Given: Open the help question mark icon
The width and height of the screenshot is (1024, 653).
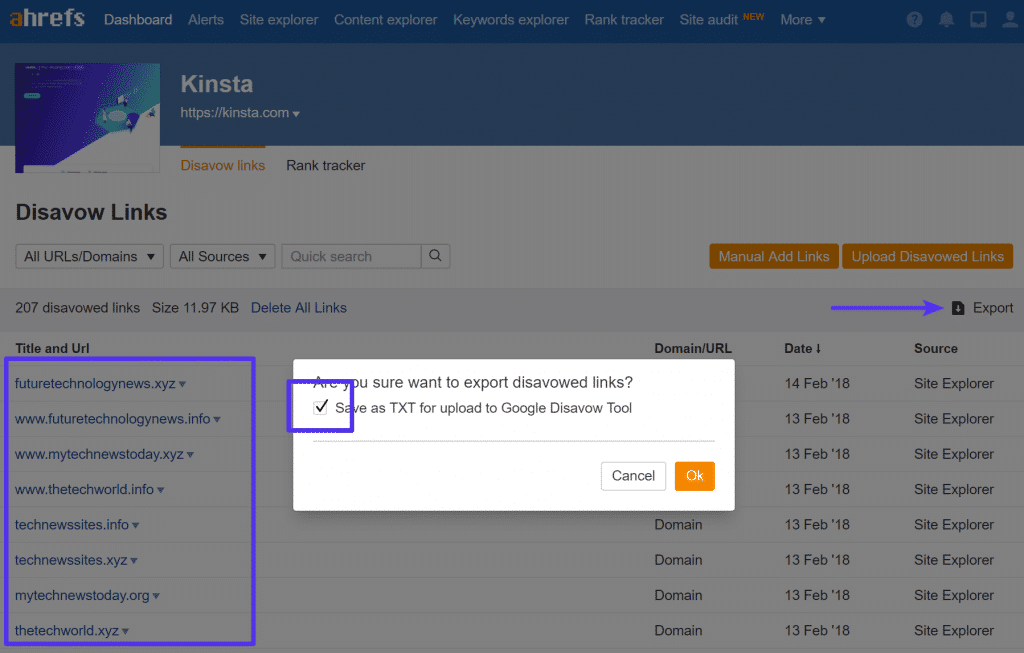Looking at the screenshot, I should tap(914, 20).
